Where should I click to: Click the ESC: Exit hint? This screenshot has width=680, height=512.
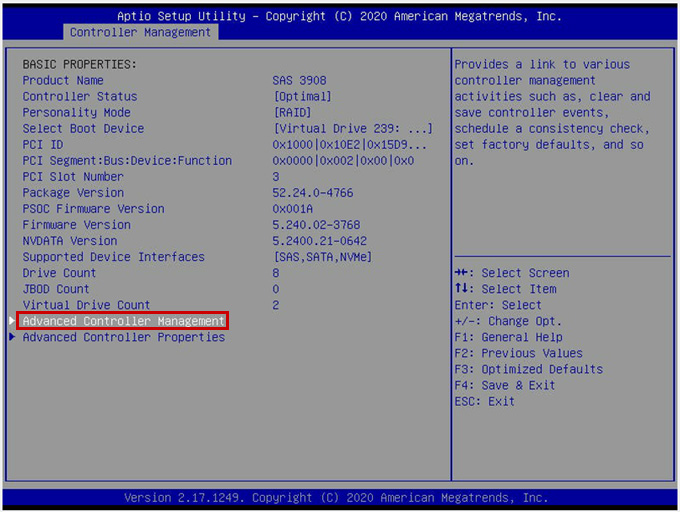(485, 401)
